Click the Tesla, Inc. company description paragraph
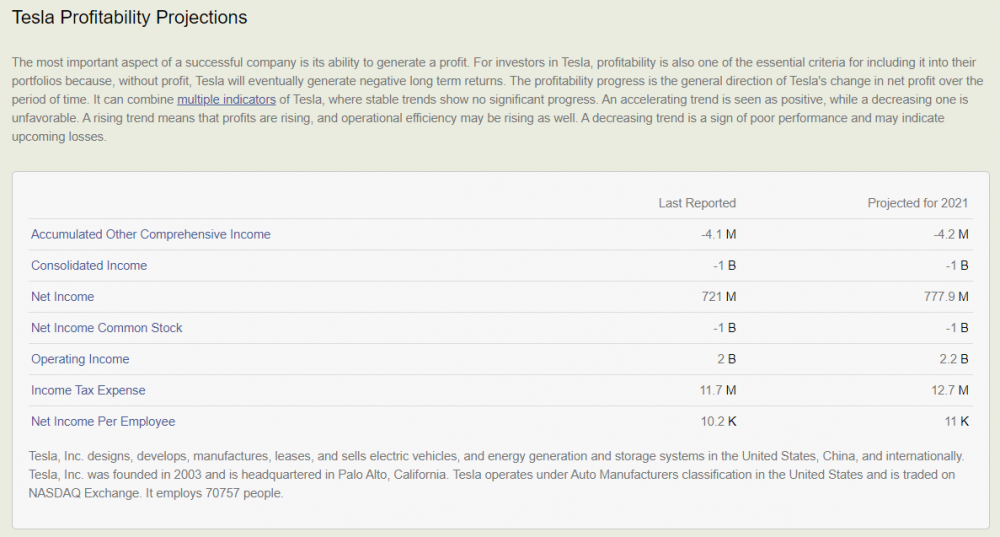The image size is (1000, 537). pos(497,474)
